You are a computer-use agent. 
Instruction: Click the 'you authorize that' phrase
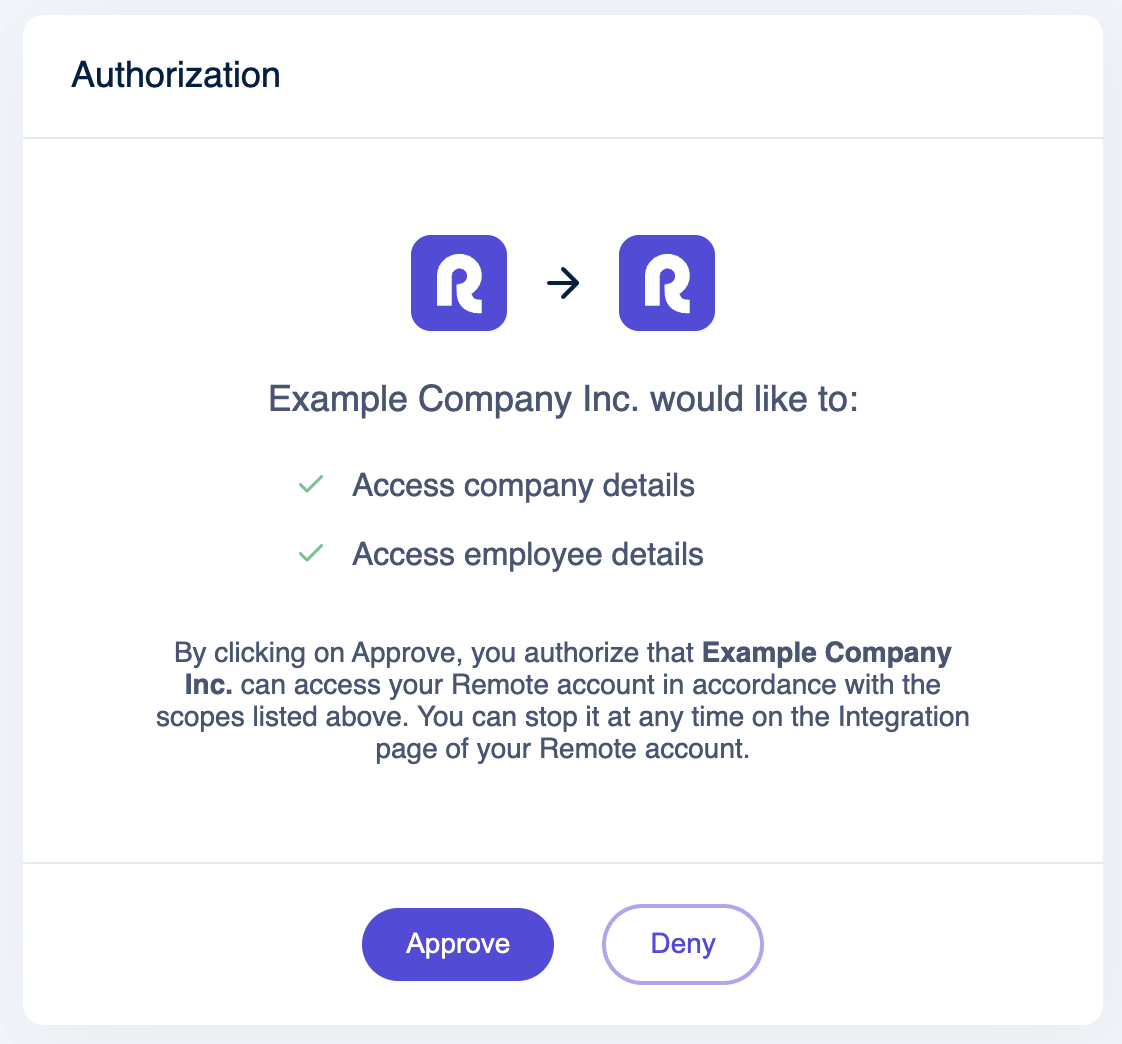[x=582, y=653]
